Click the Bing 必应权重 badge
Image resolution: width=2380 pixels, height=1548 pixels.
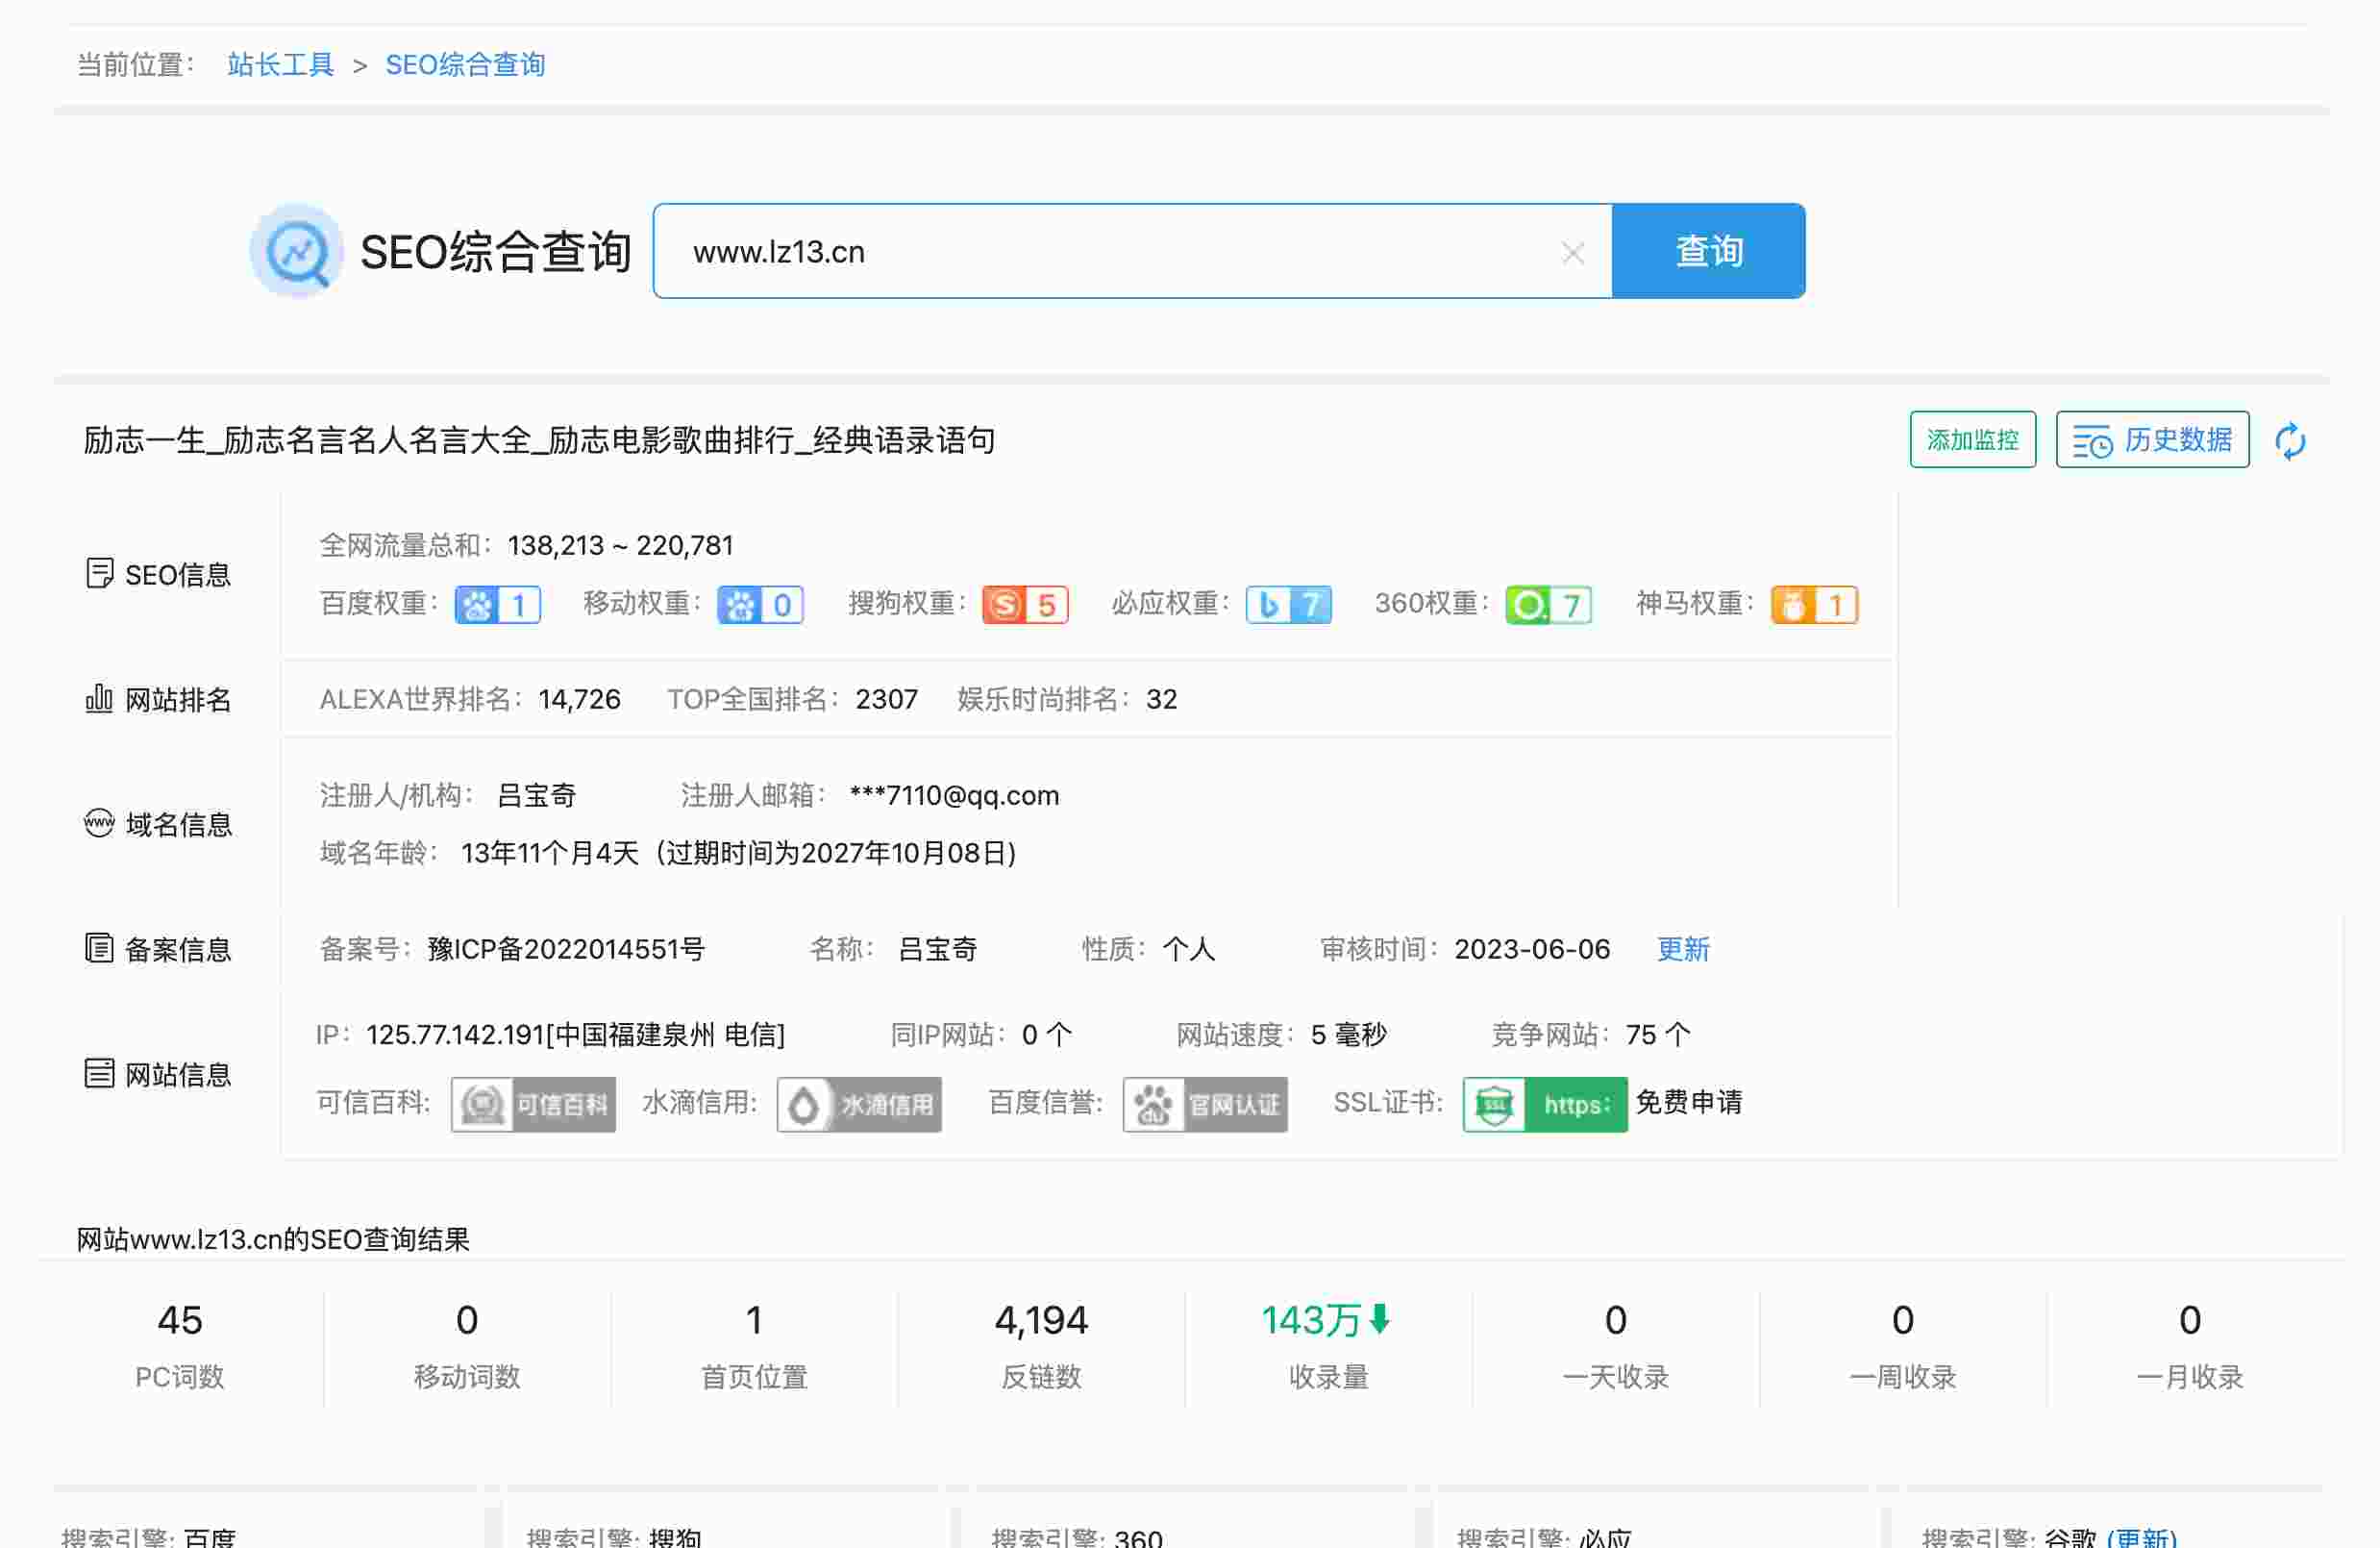1288,605
